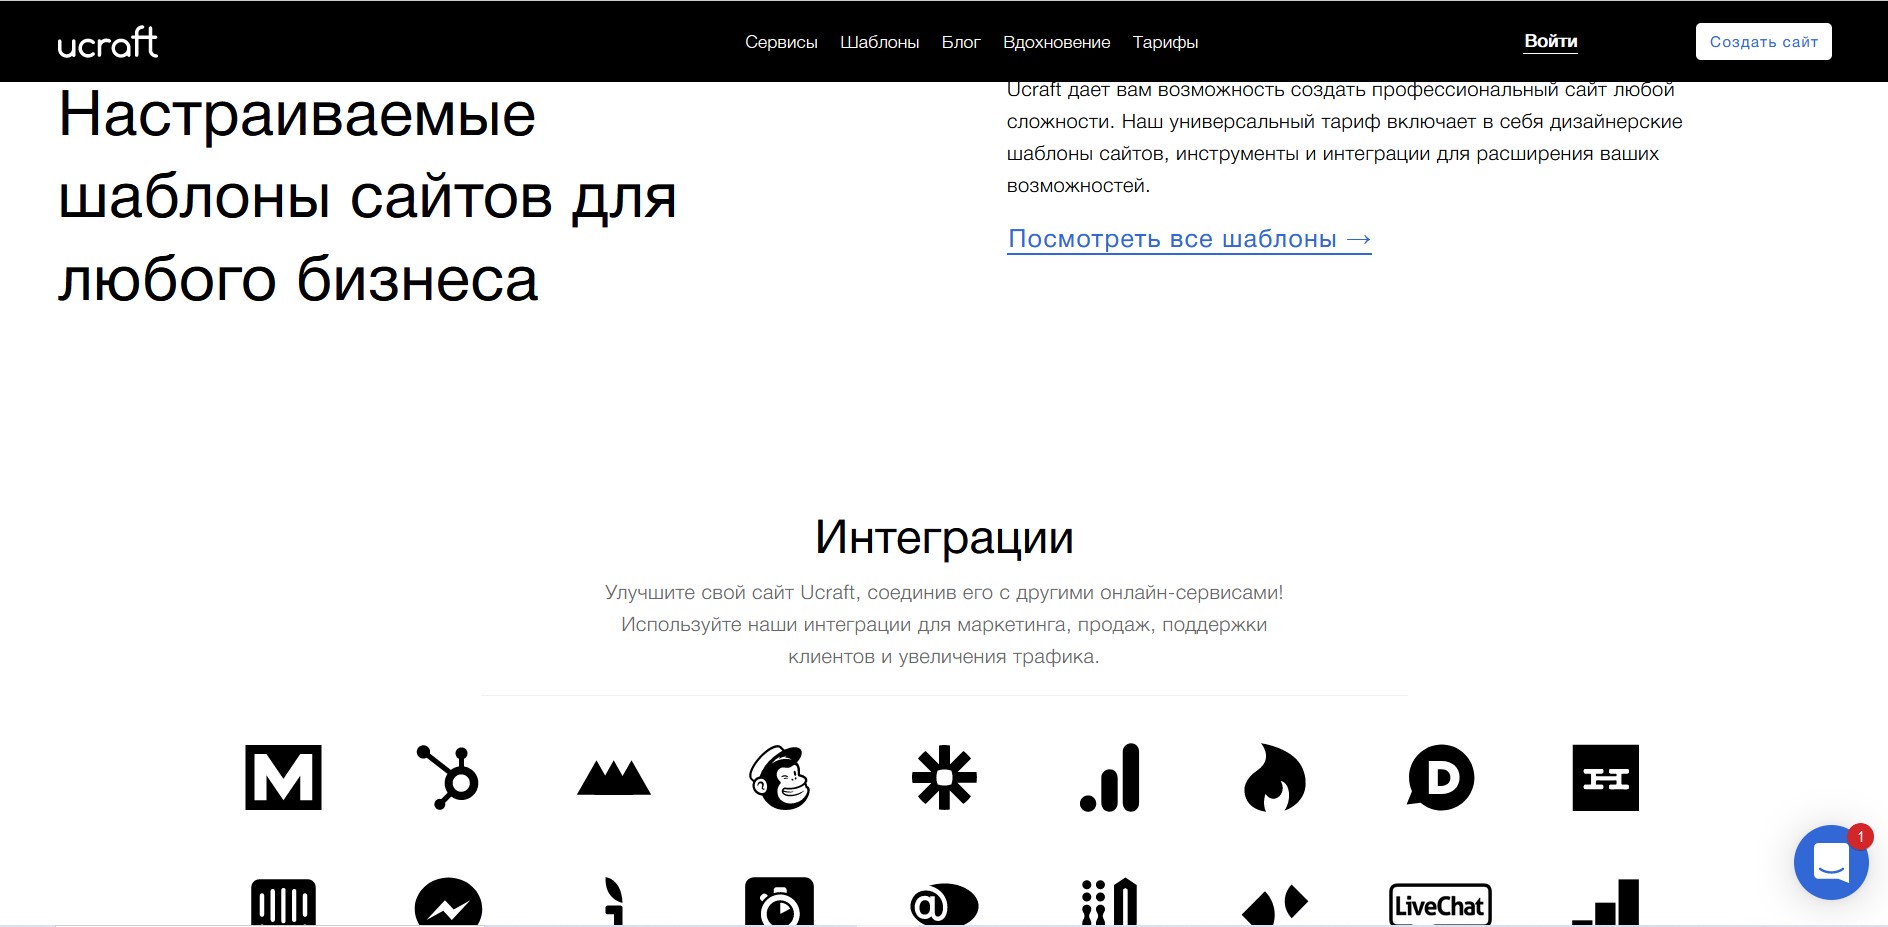Open the blue chat widget bubble

tap(1830, 861)
